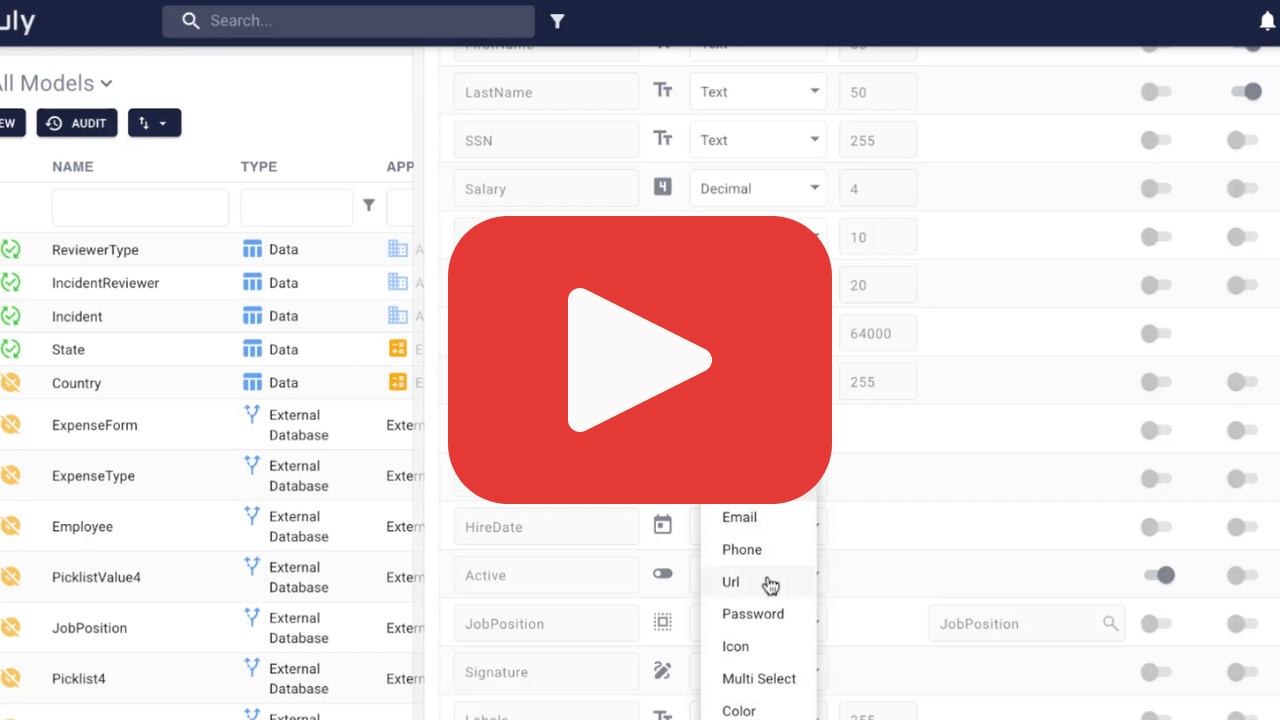The image size is (1280, 720).
Task: Click the synced status icon for State
Action: [x=10, y=349]
